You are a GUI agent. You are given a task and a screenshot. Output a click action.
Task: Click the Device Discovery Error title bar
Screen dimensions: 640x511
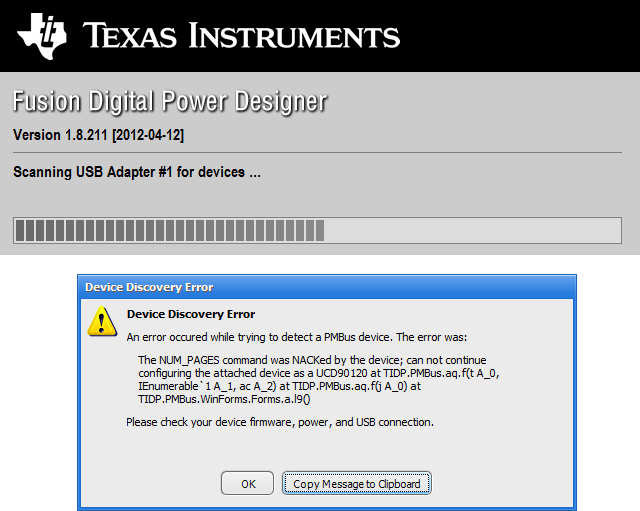(327, 287)
